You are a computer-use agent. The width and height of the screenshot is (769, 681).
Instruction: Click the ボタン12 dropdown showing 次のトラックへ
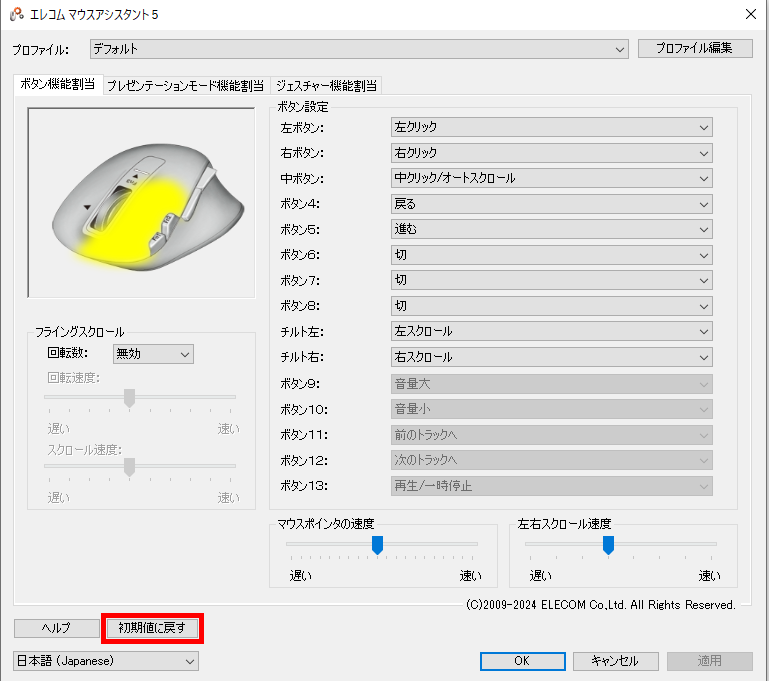click(551, 460)
